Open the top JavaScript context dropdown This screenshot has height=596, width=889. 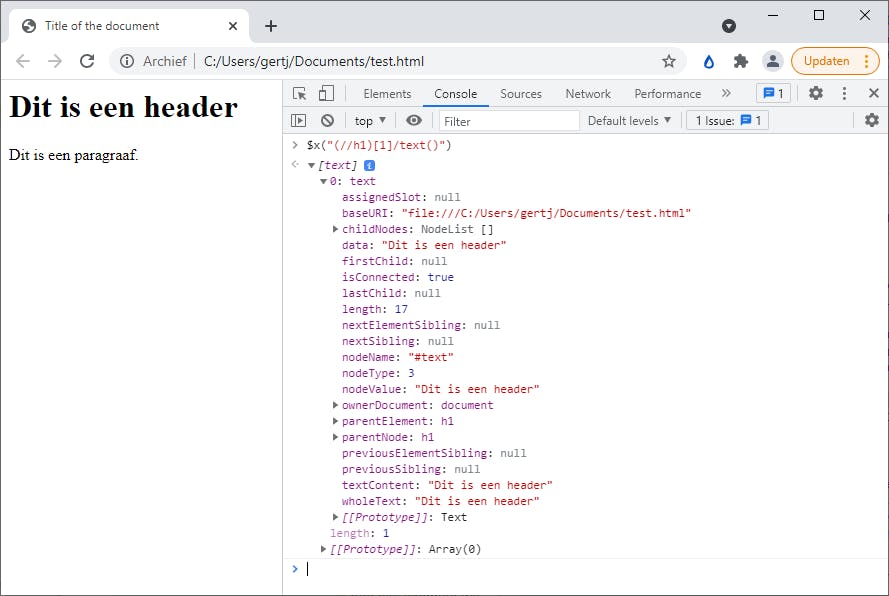(370, 121)
